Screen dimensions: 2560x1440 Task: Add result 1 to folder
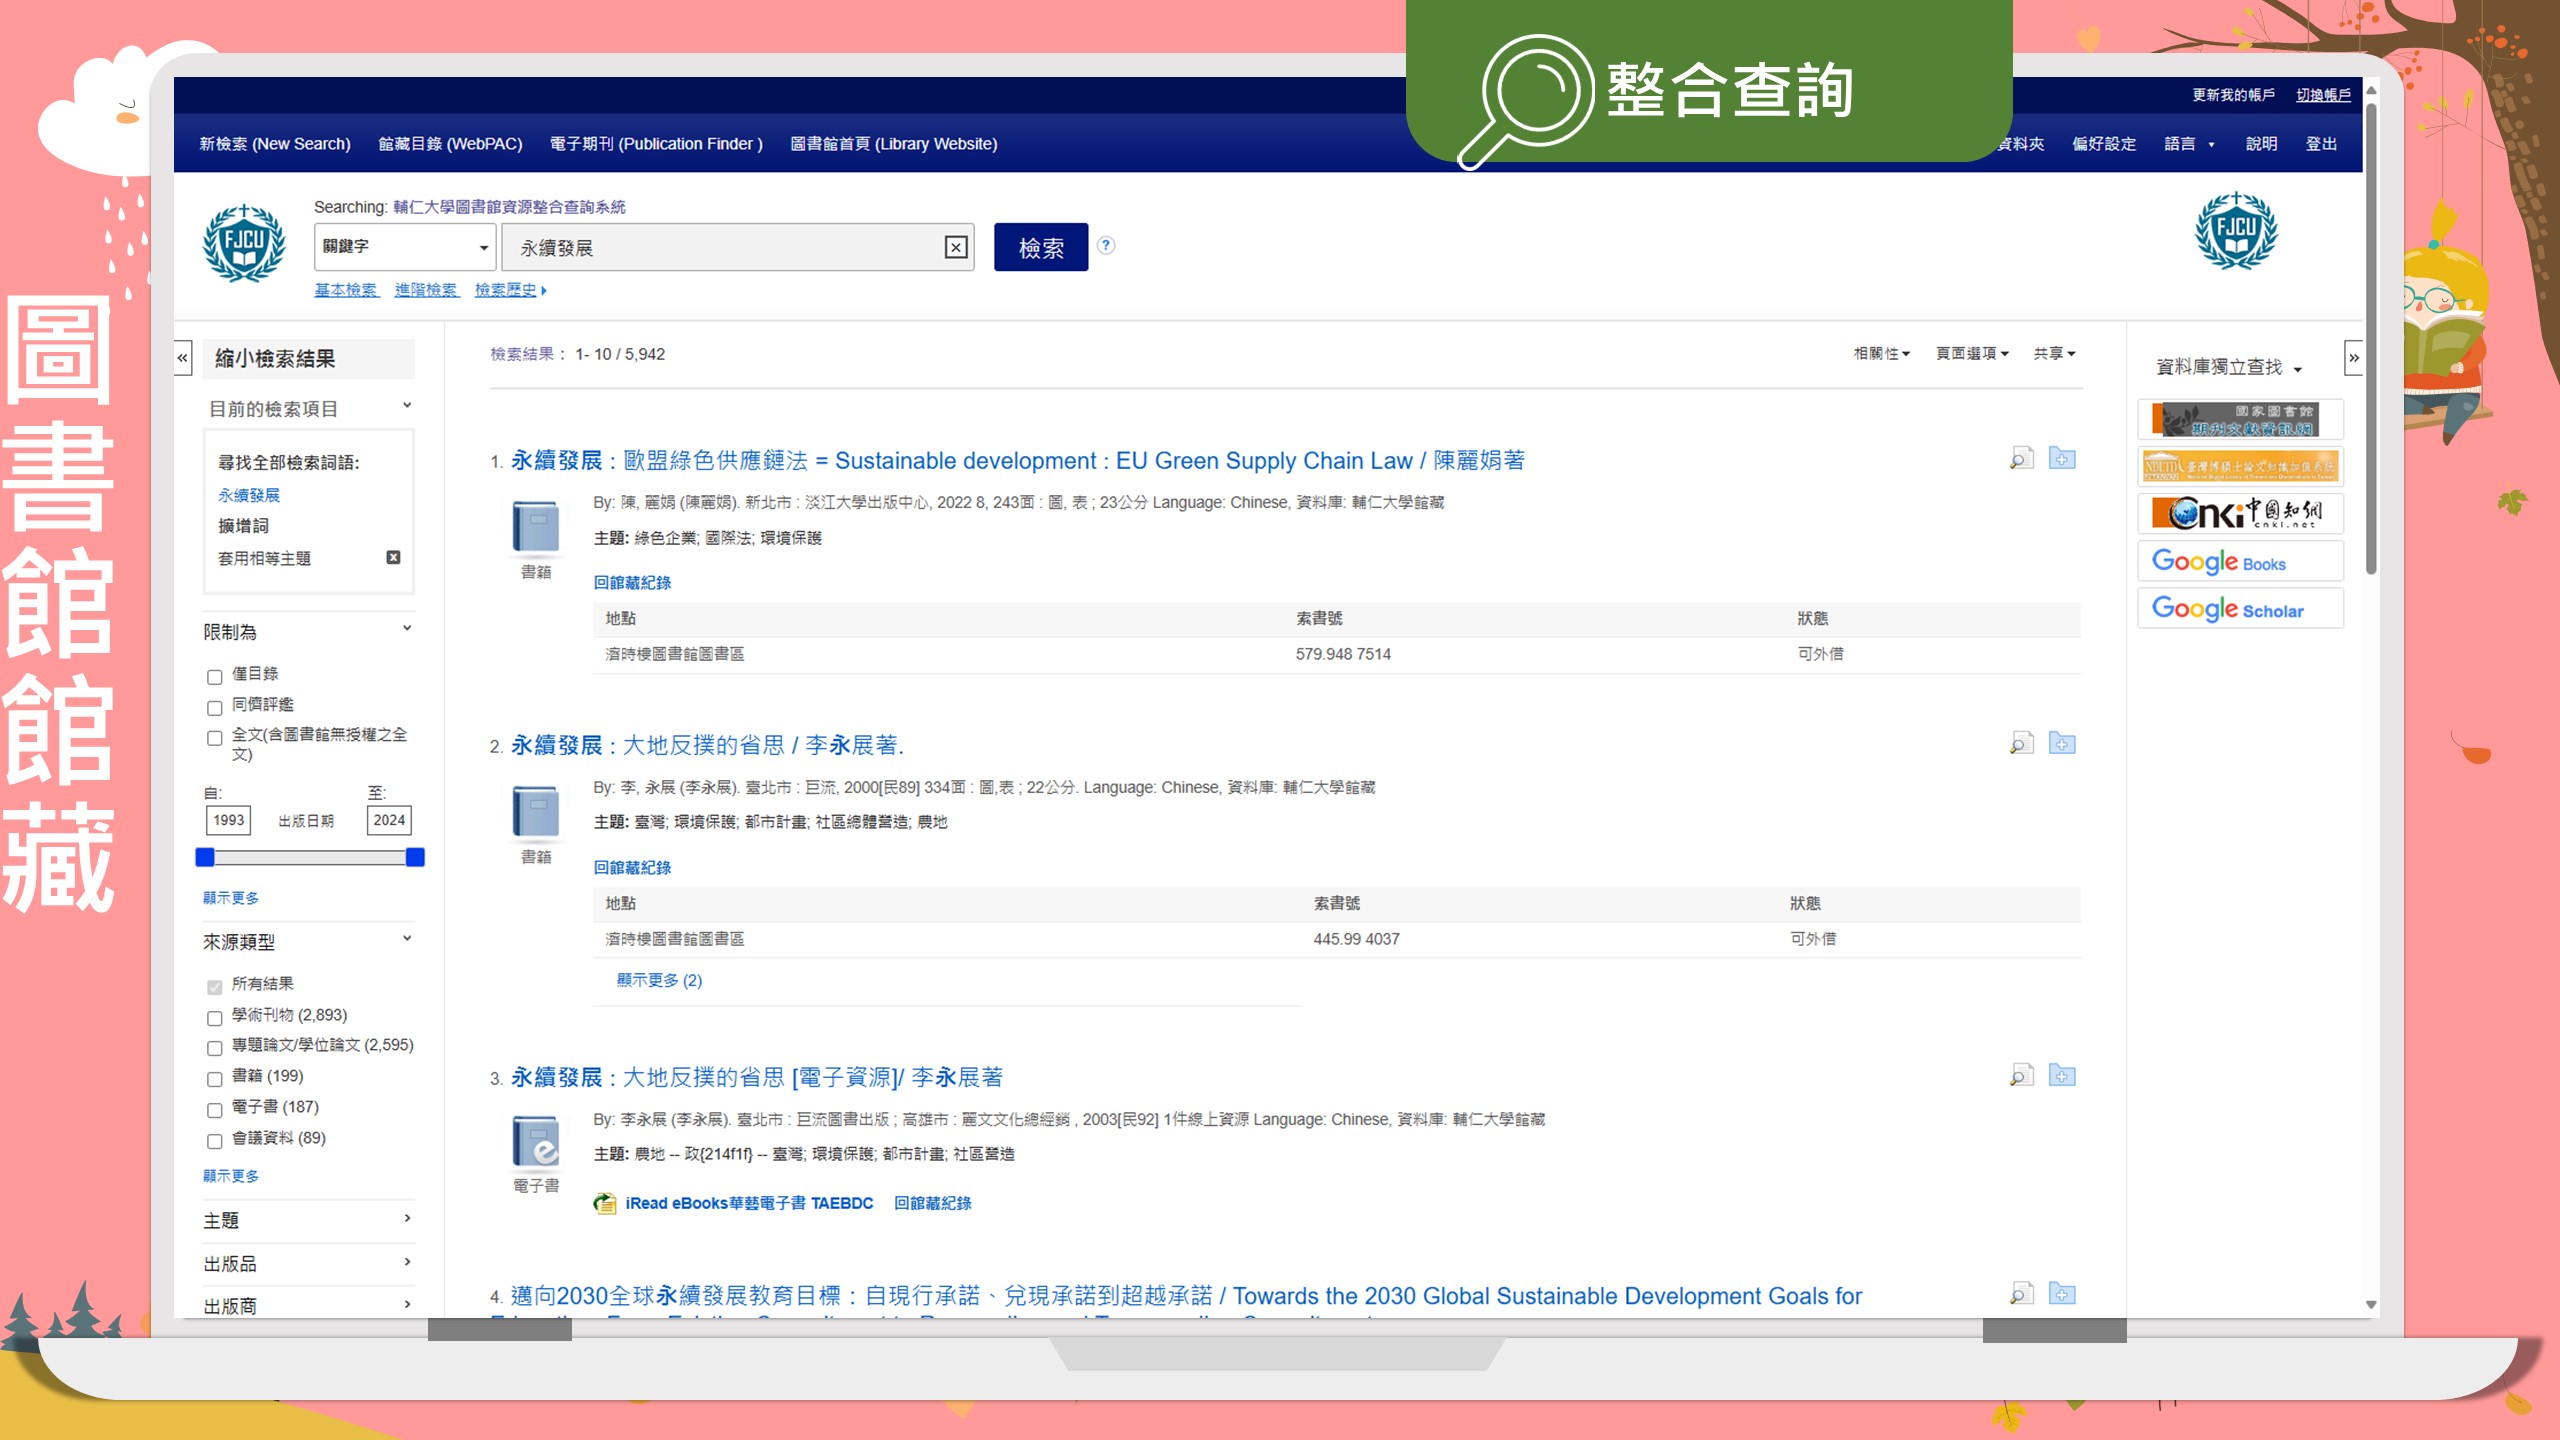pyautogui.click(x=2062, y=459)
